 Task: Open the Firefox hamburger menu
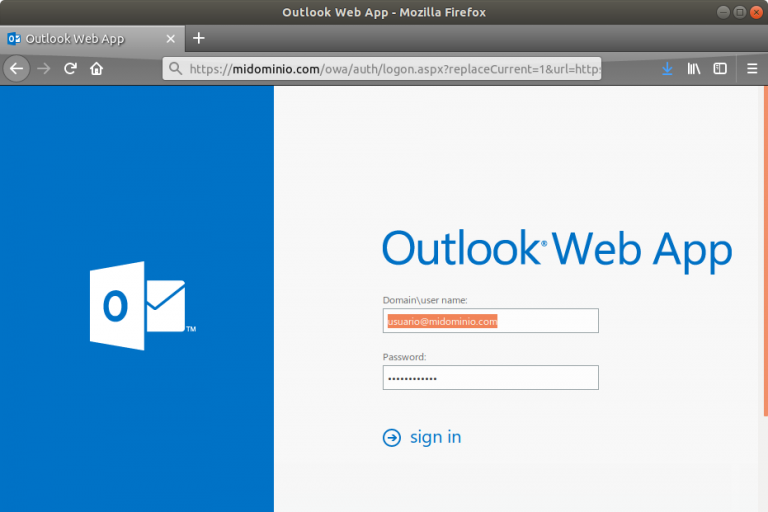[752, 69]
